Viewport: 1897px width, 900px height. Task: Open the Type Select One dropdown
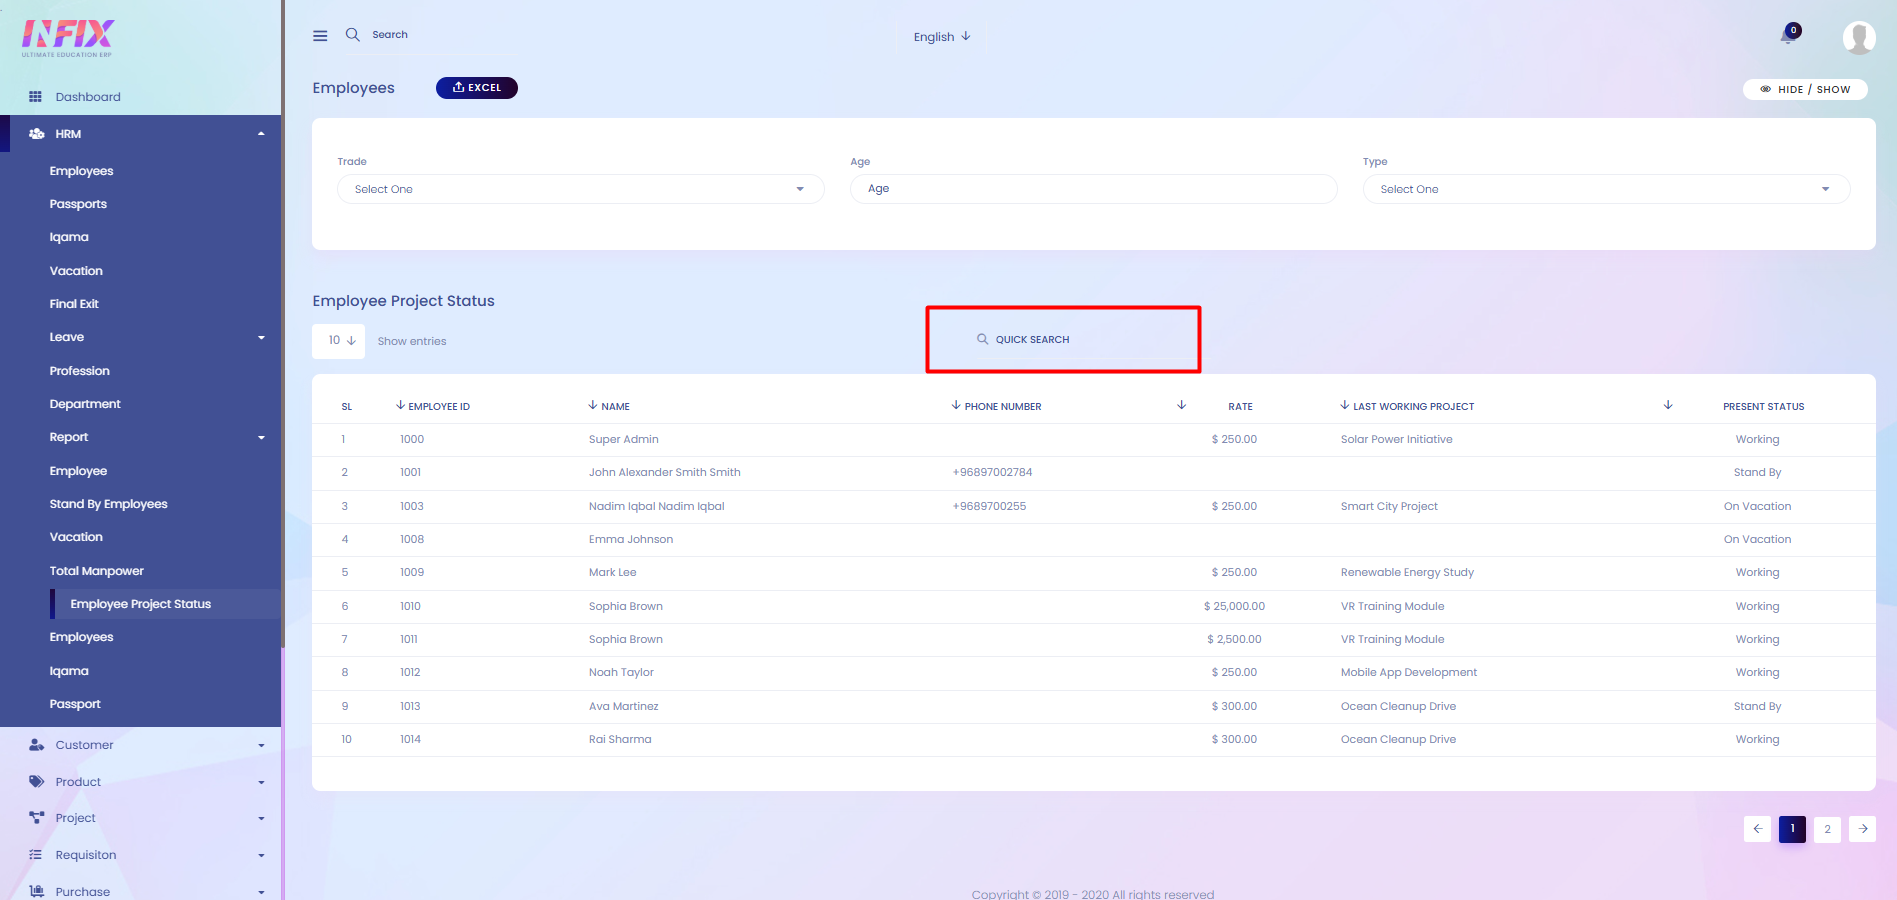tap(1606, 189)
